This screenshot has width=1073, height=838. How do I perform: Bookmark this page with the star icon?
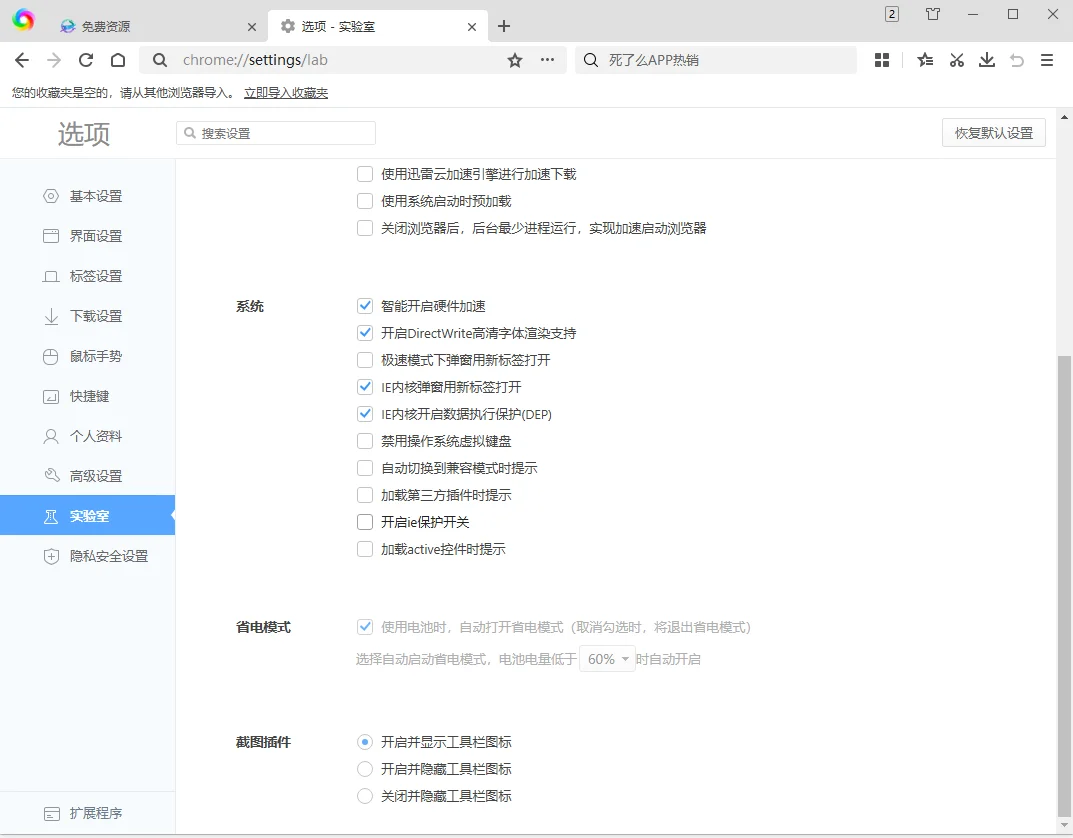pos(515,60)
